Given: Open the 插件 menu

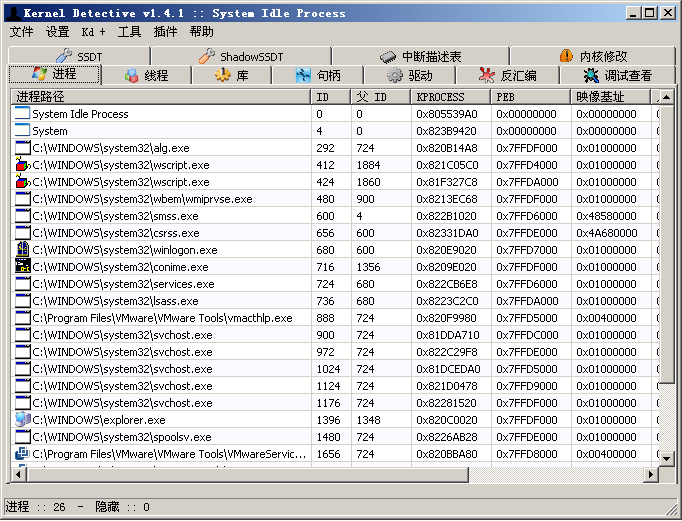Looking at the screenshot, I should tap(165, 32).
